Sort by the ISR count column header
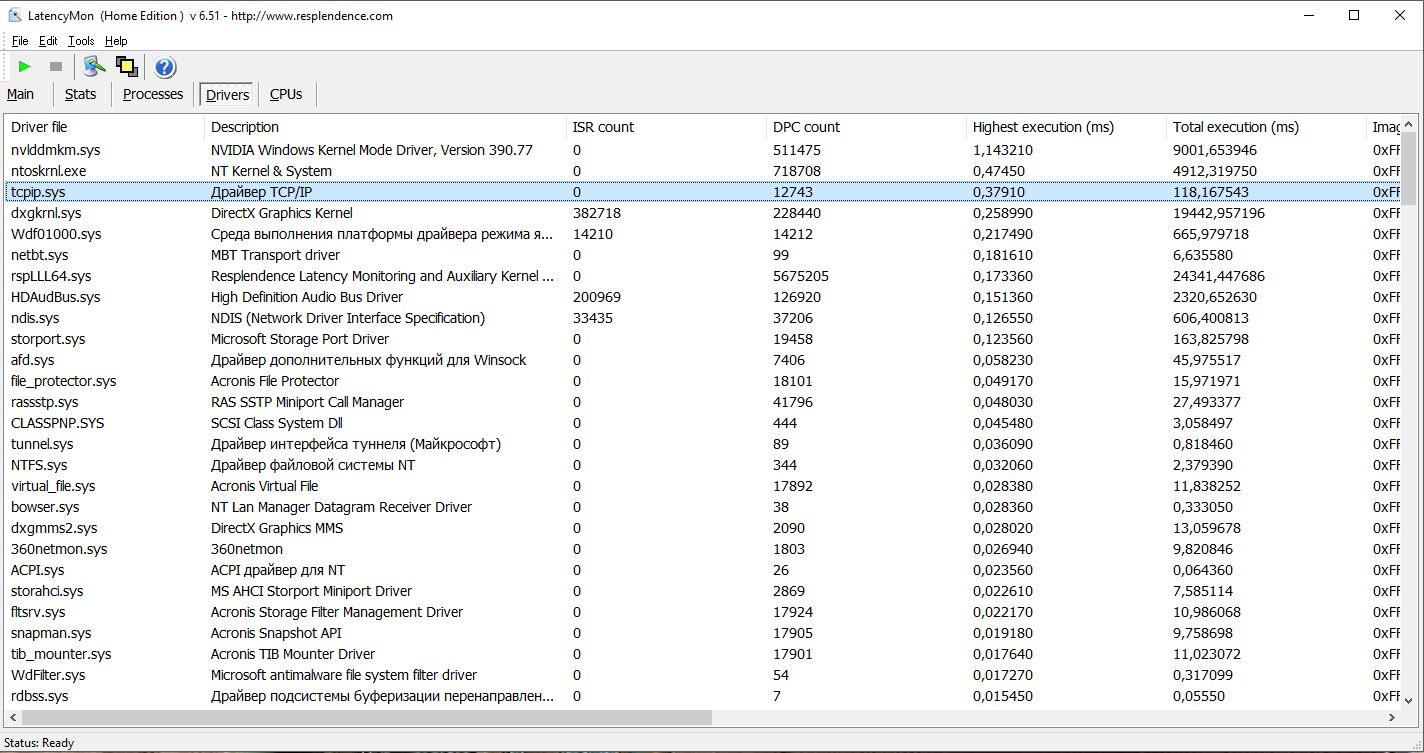The image size is (1424, 753). coord(666,127)
